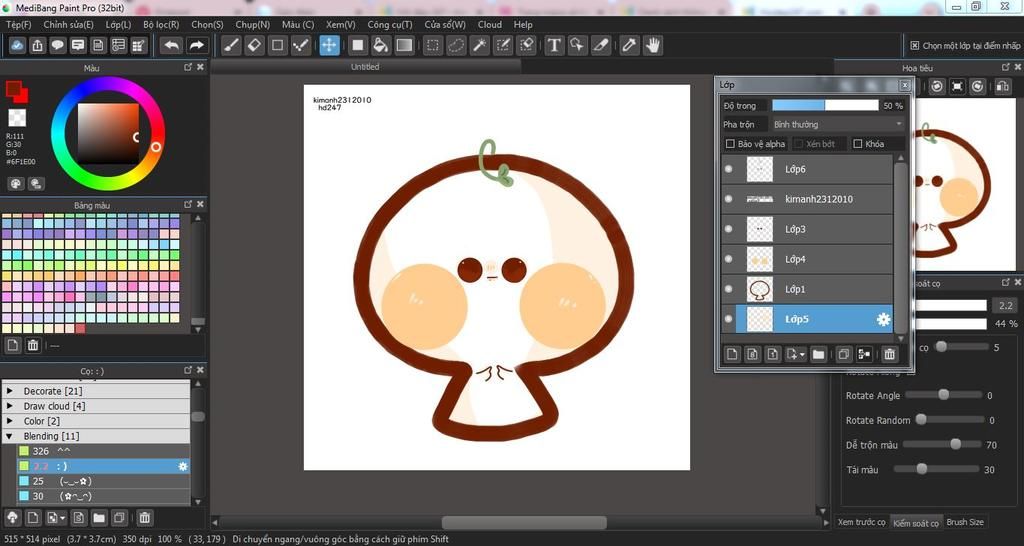Hide the Lớp4 layer
This screenshot has width=1024, height=546.
(729, 259)
